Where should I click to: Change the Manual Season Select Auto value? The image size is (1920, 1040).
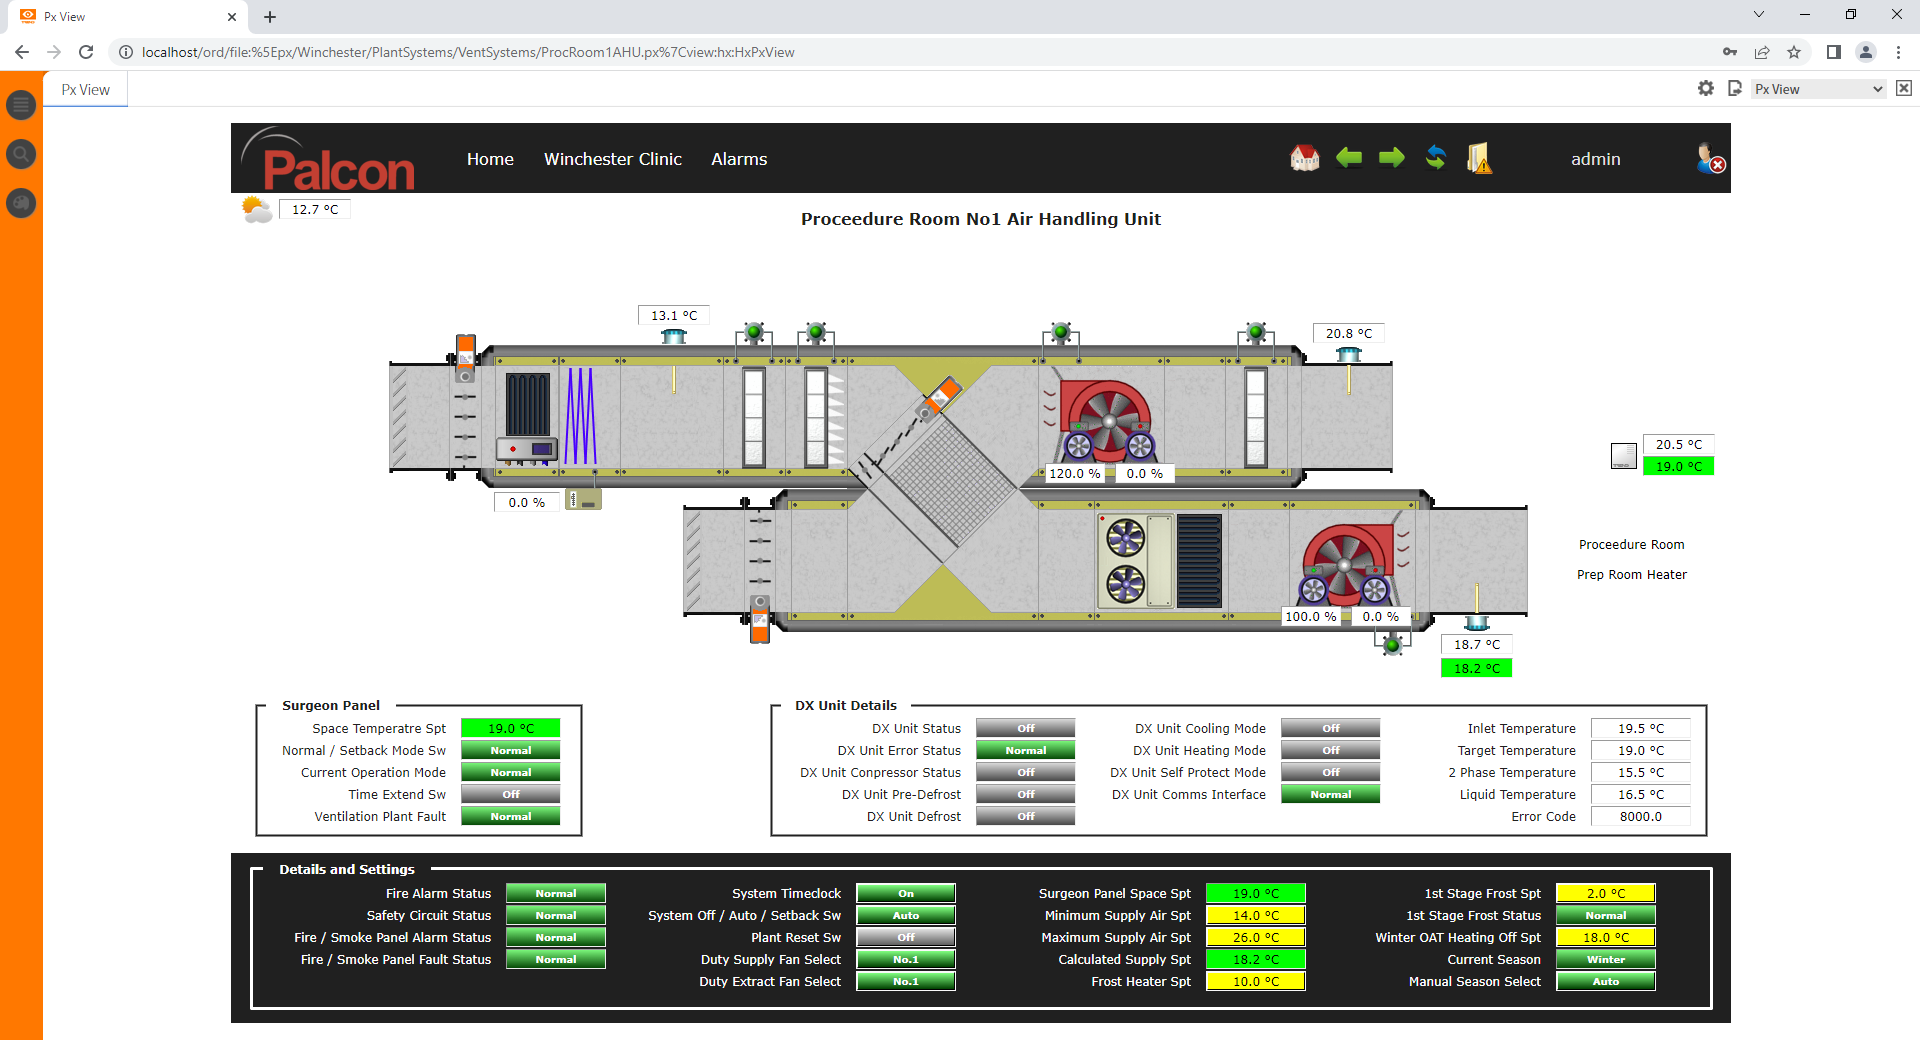pos(1605,982)
